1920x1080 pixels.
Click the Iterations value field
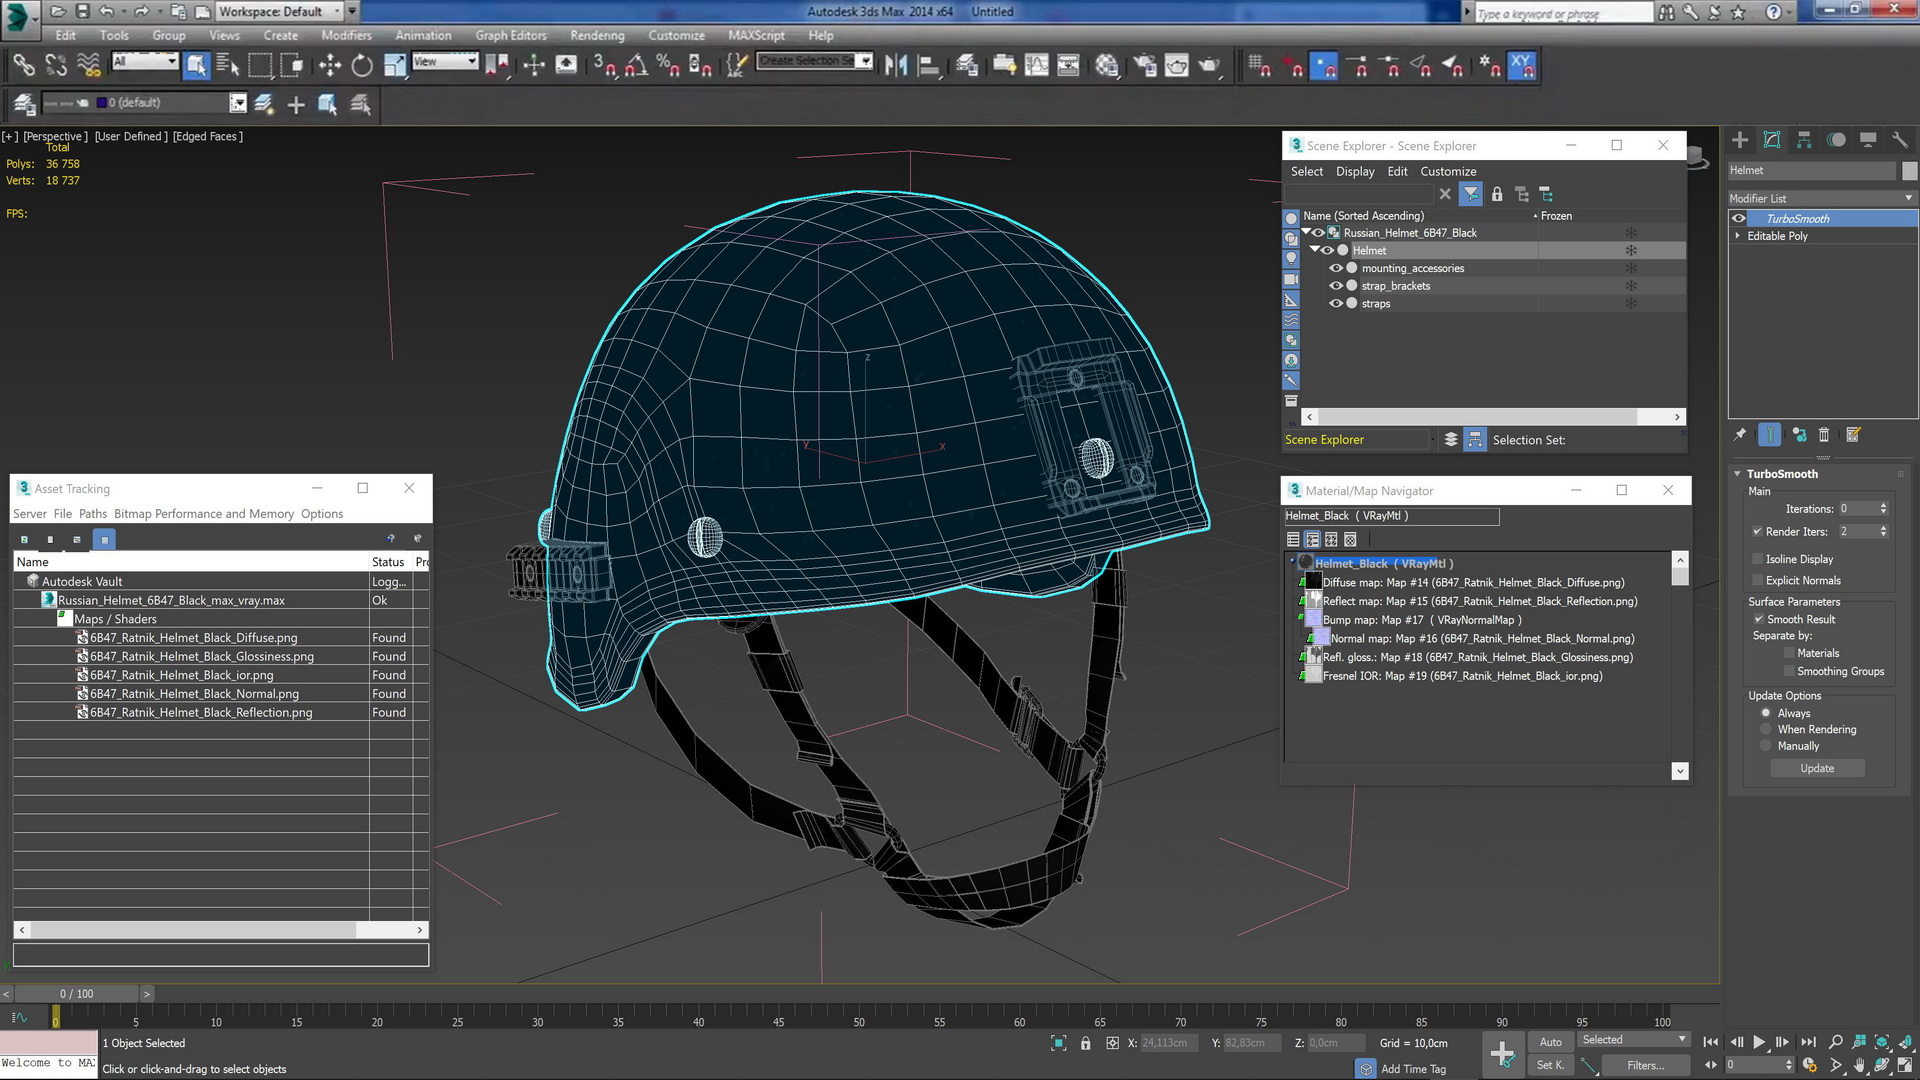point(1858,509)
